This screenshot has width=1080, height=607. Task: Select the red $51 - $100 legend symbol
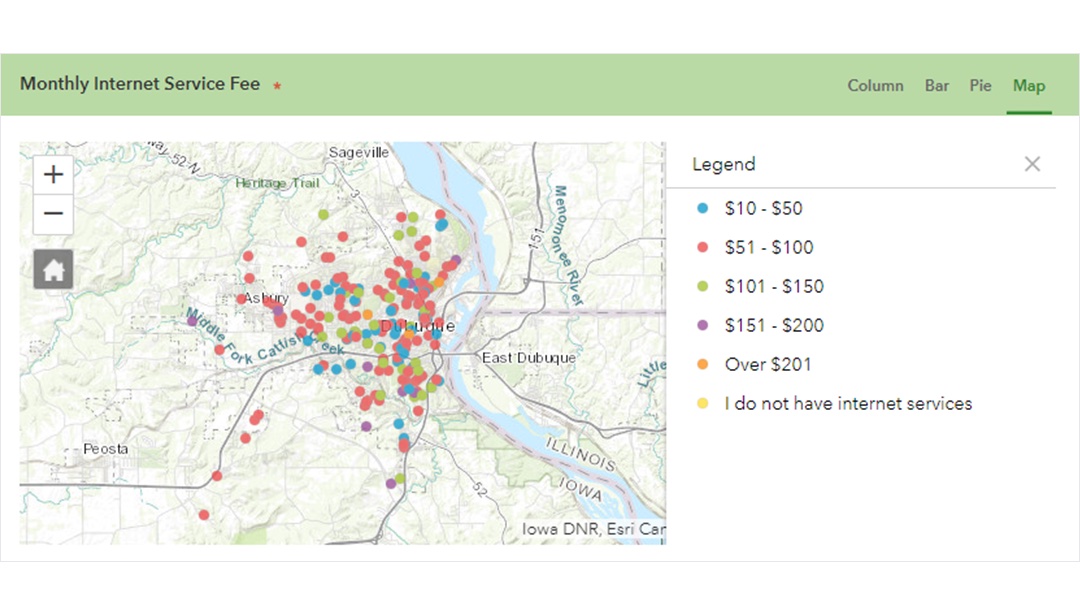(703, 247)
